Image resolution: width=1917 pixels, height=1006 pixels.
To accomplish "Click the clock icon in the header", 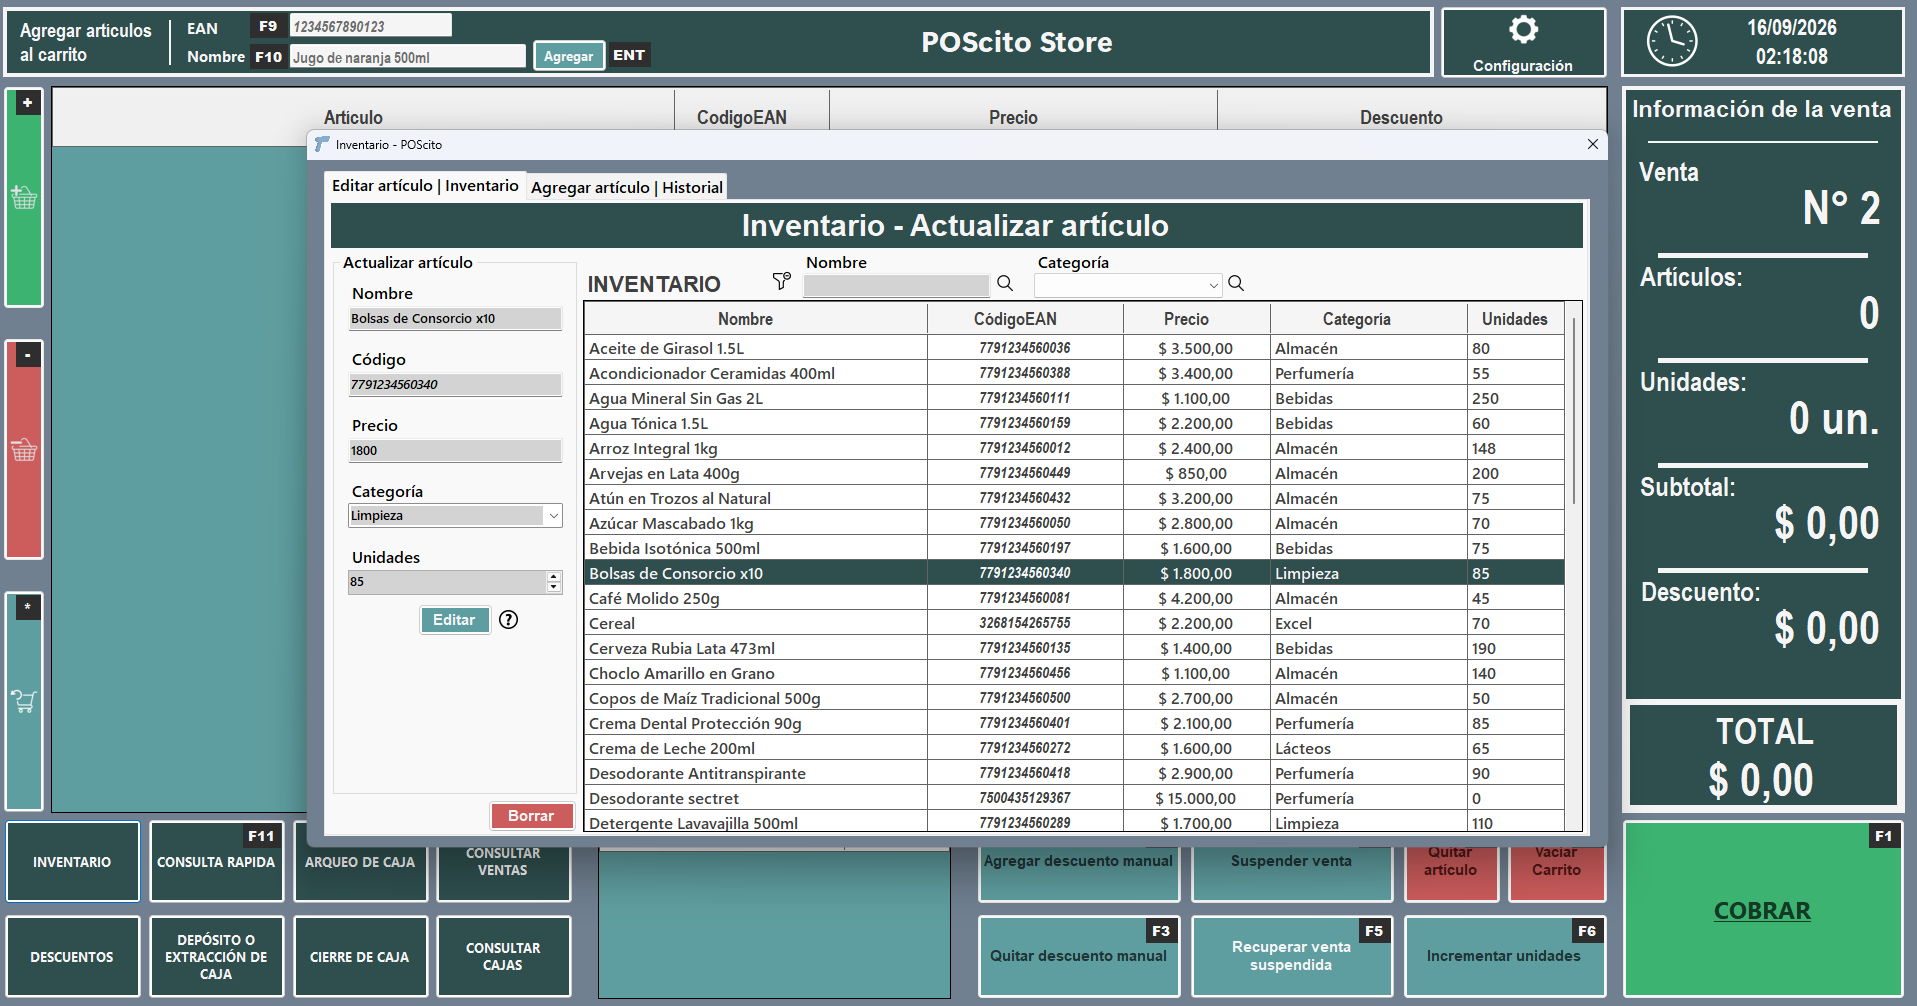I will 1672,42.
